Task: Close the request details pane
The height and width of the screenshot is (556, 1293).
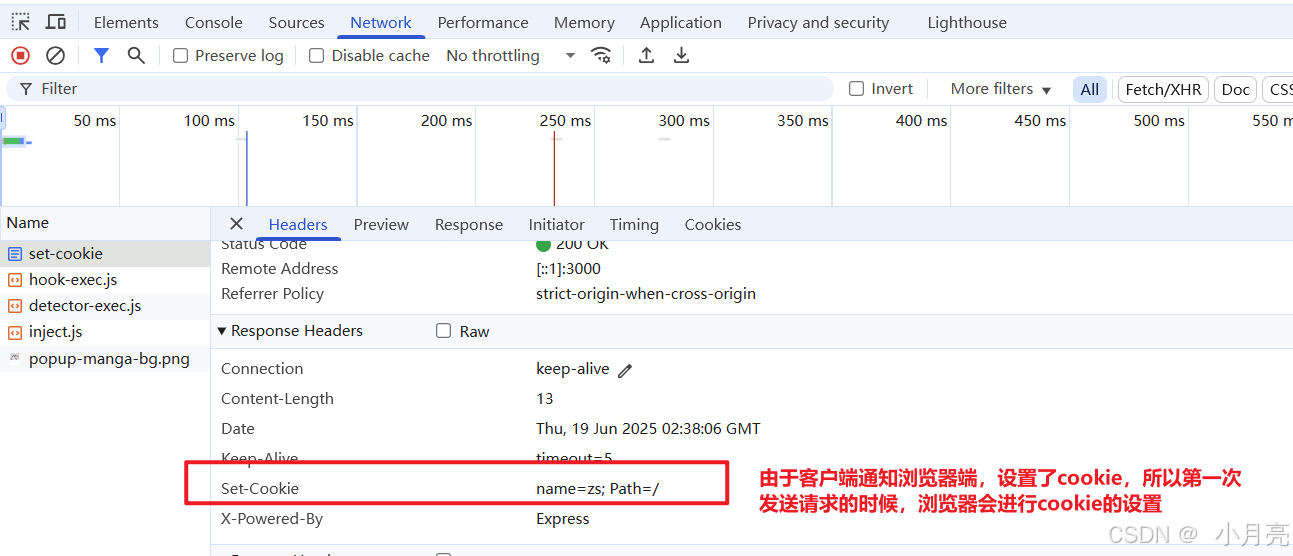Action: 236,224
